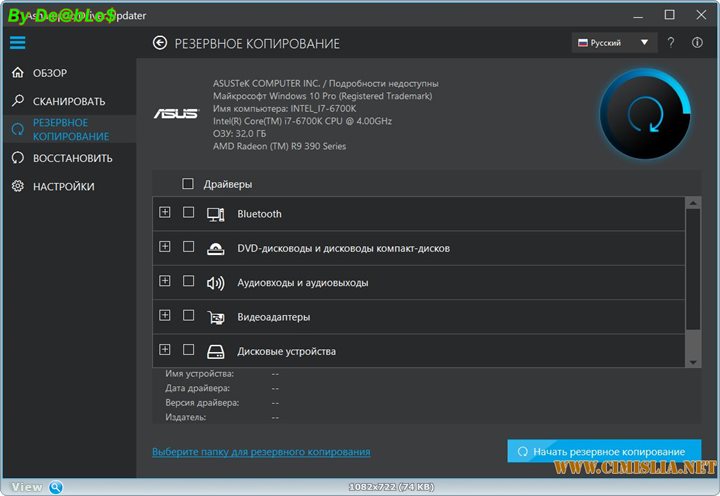Open the ОБЗОР section in sidebar
This screenshot has width=720, height=496.
click(x=49, y=73)
